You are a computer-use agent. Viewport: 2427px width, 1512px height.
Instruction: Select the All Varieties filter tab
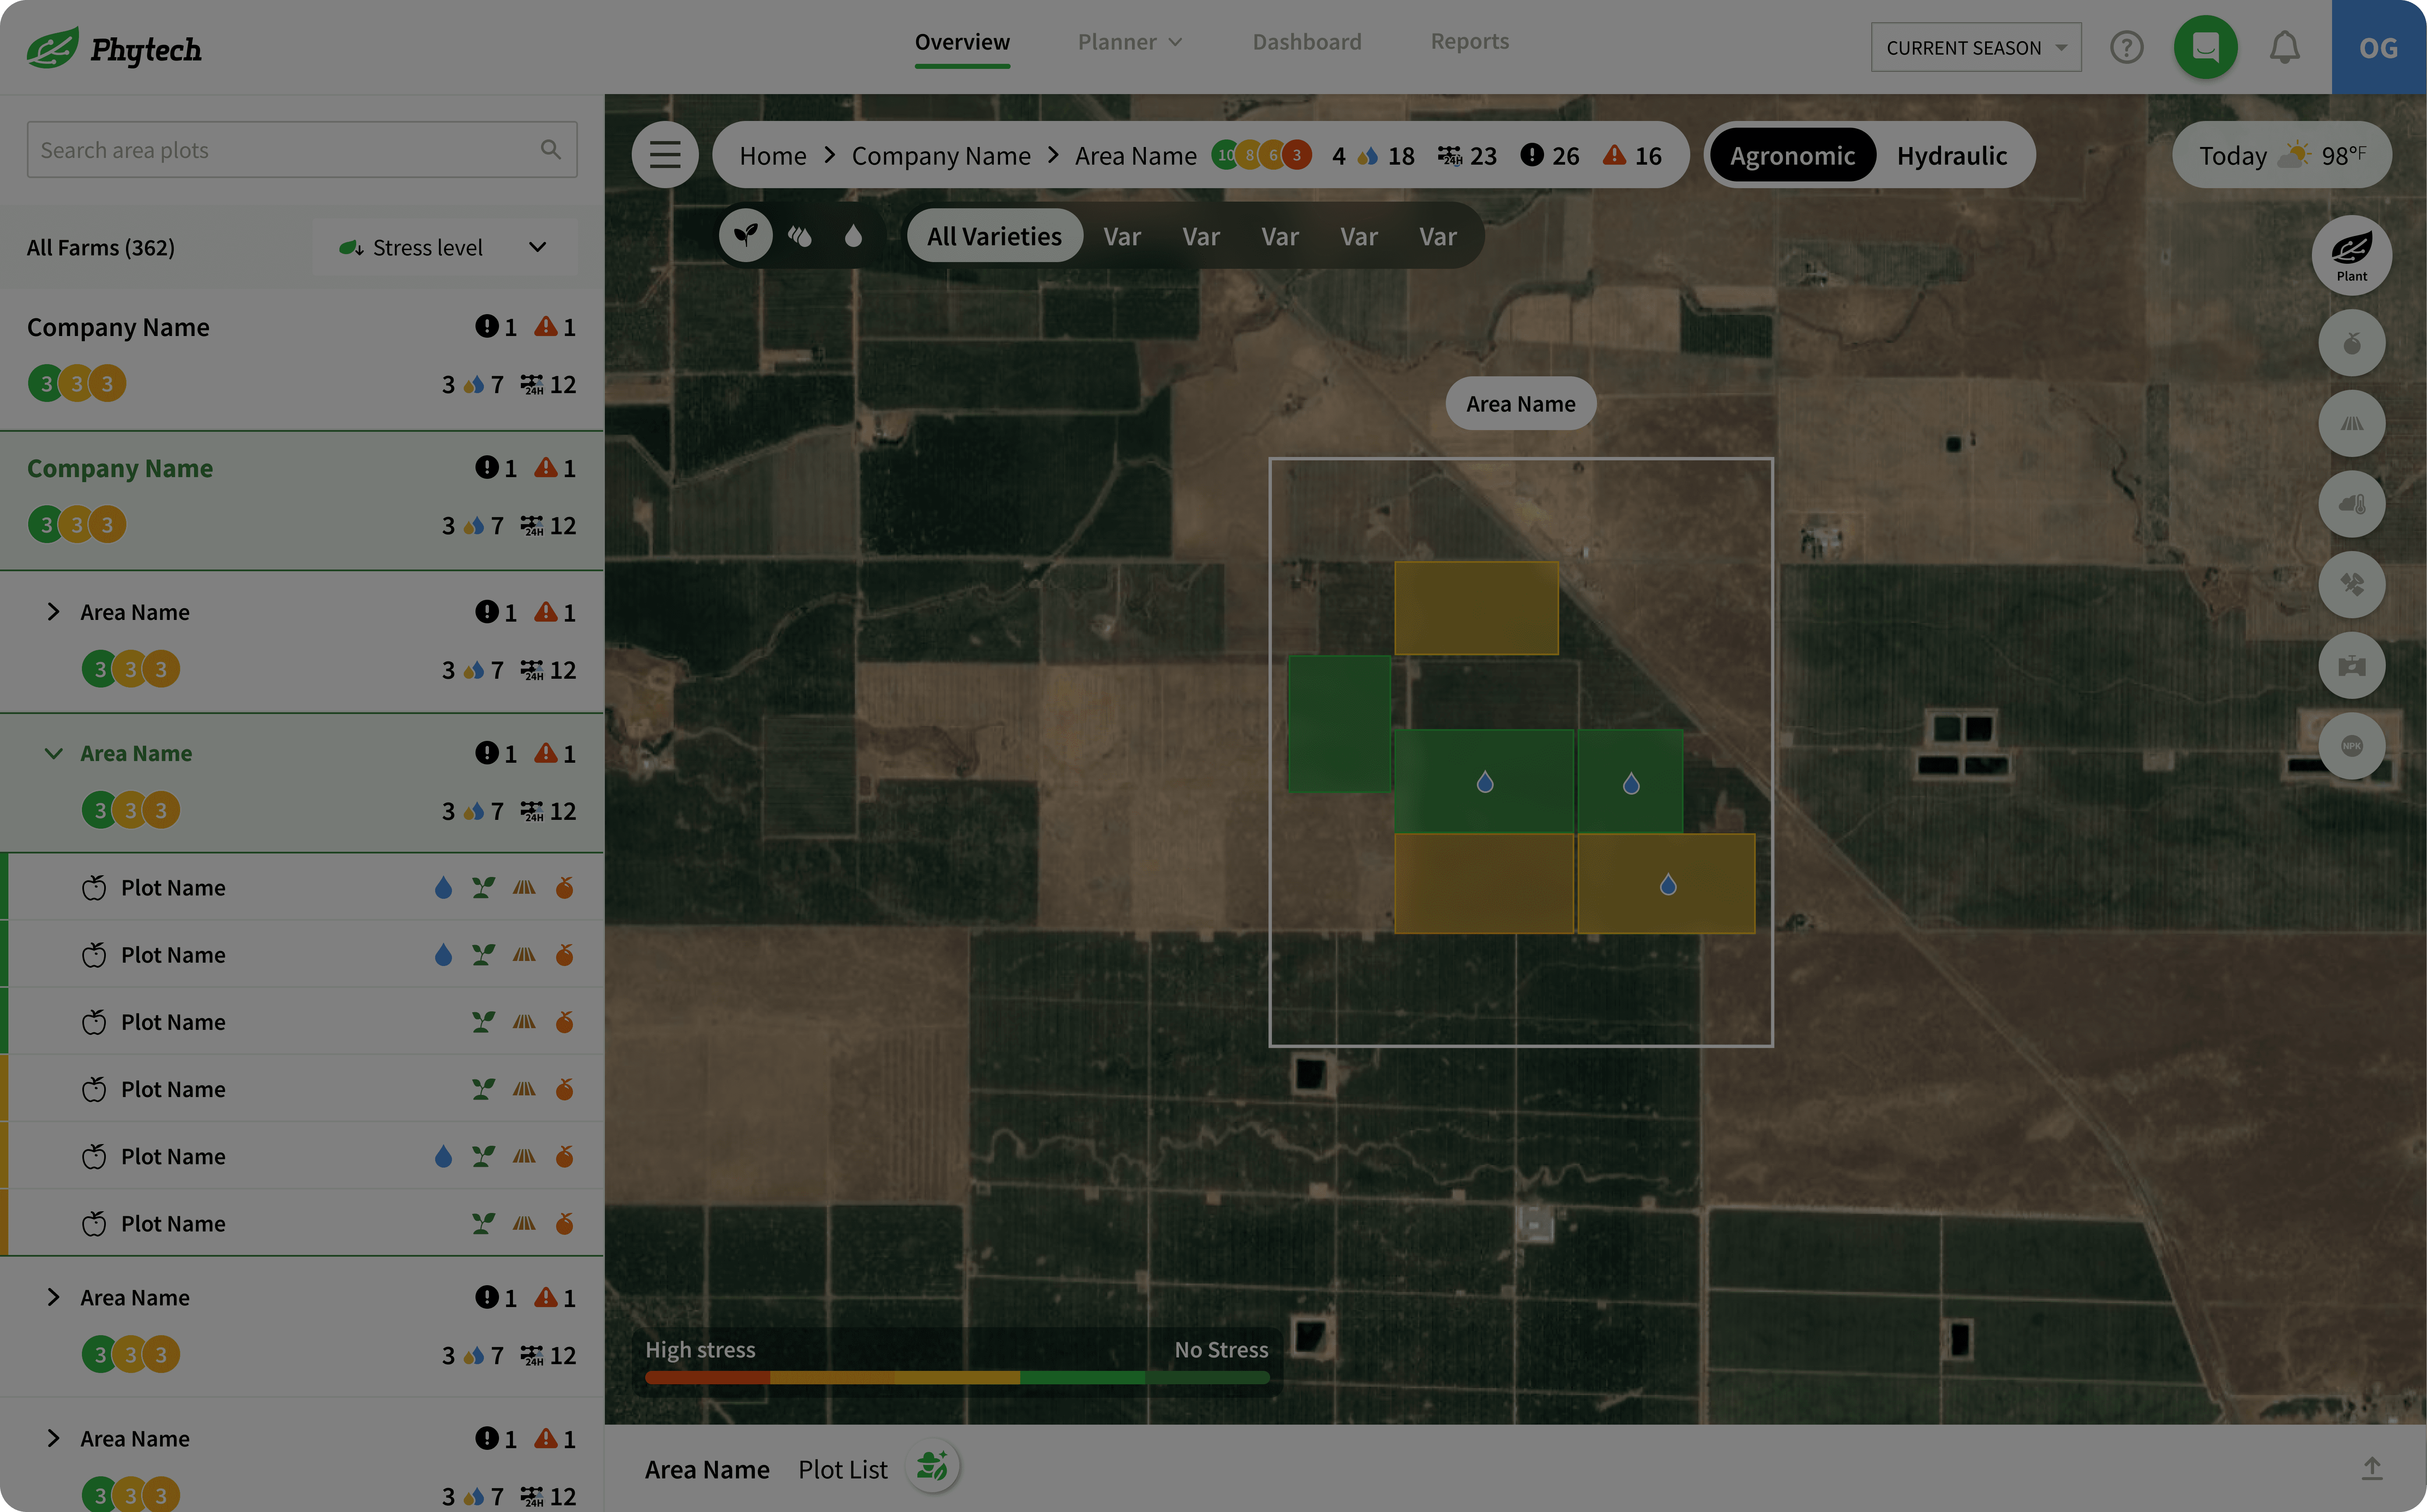click(x=993, y=236)
